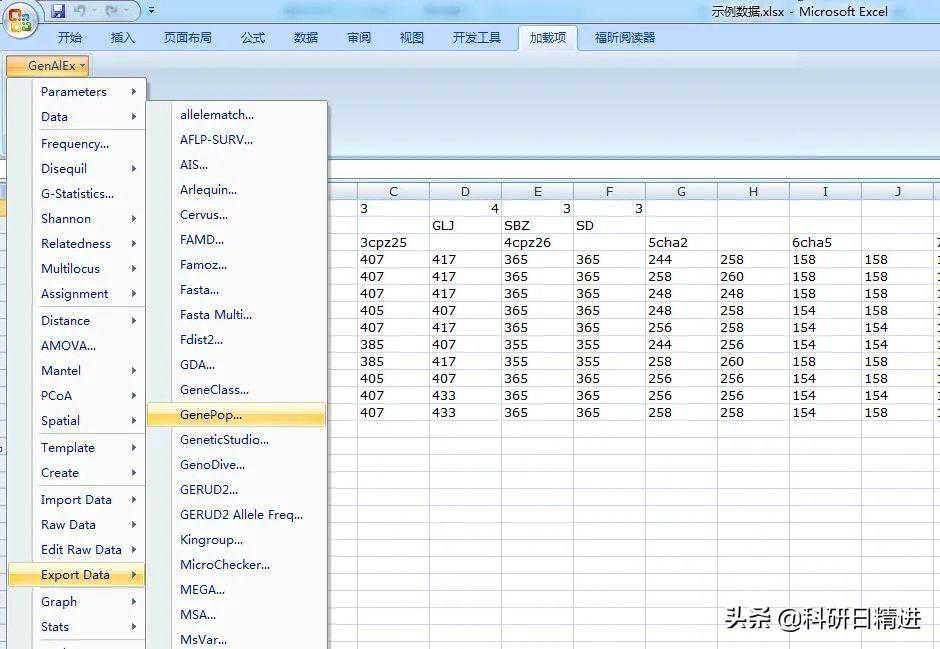The width and height of the screenshot is (940, 649).
Task: Open the Customize Quick Access Toolbar dropdown
Action: pyautogui.click(x=151, y=11)
